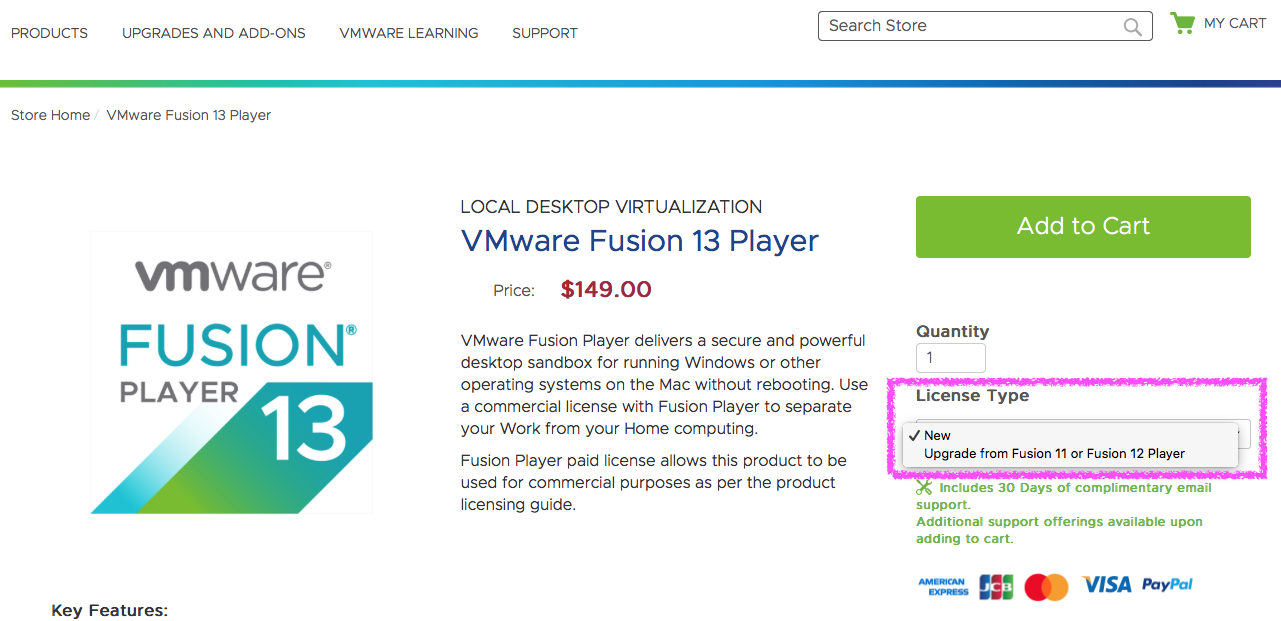Select the New license type option
The width and height of the screenshot is (1281, 621).
click(x=938, y=435)
